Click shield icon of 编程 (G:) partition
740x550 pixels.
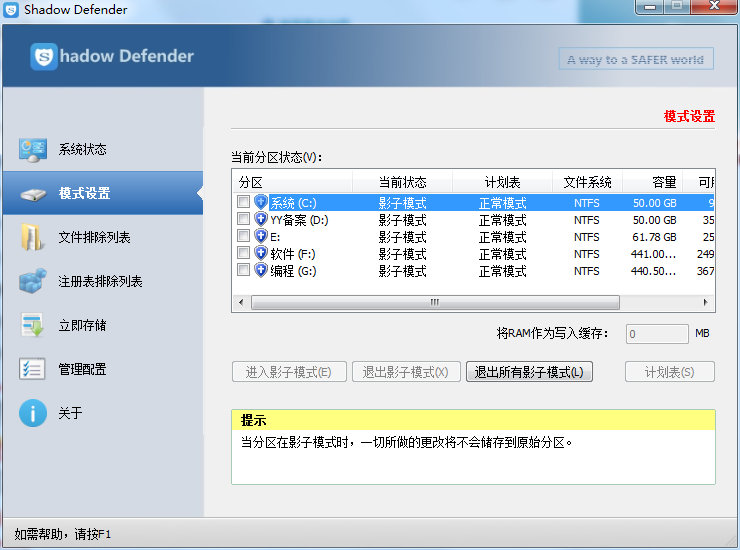pyautogui.click(x=261, y=270)
